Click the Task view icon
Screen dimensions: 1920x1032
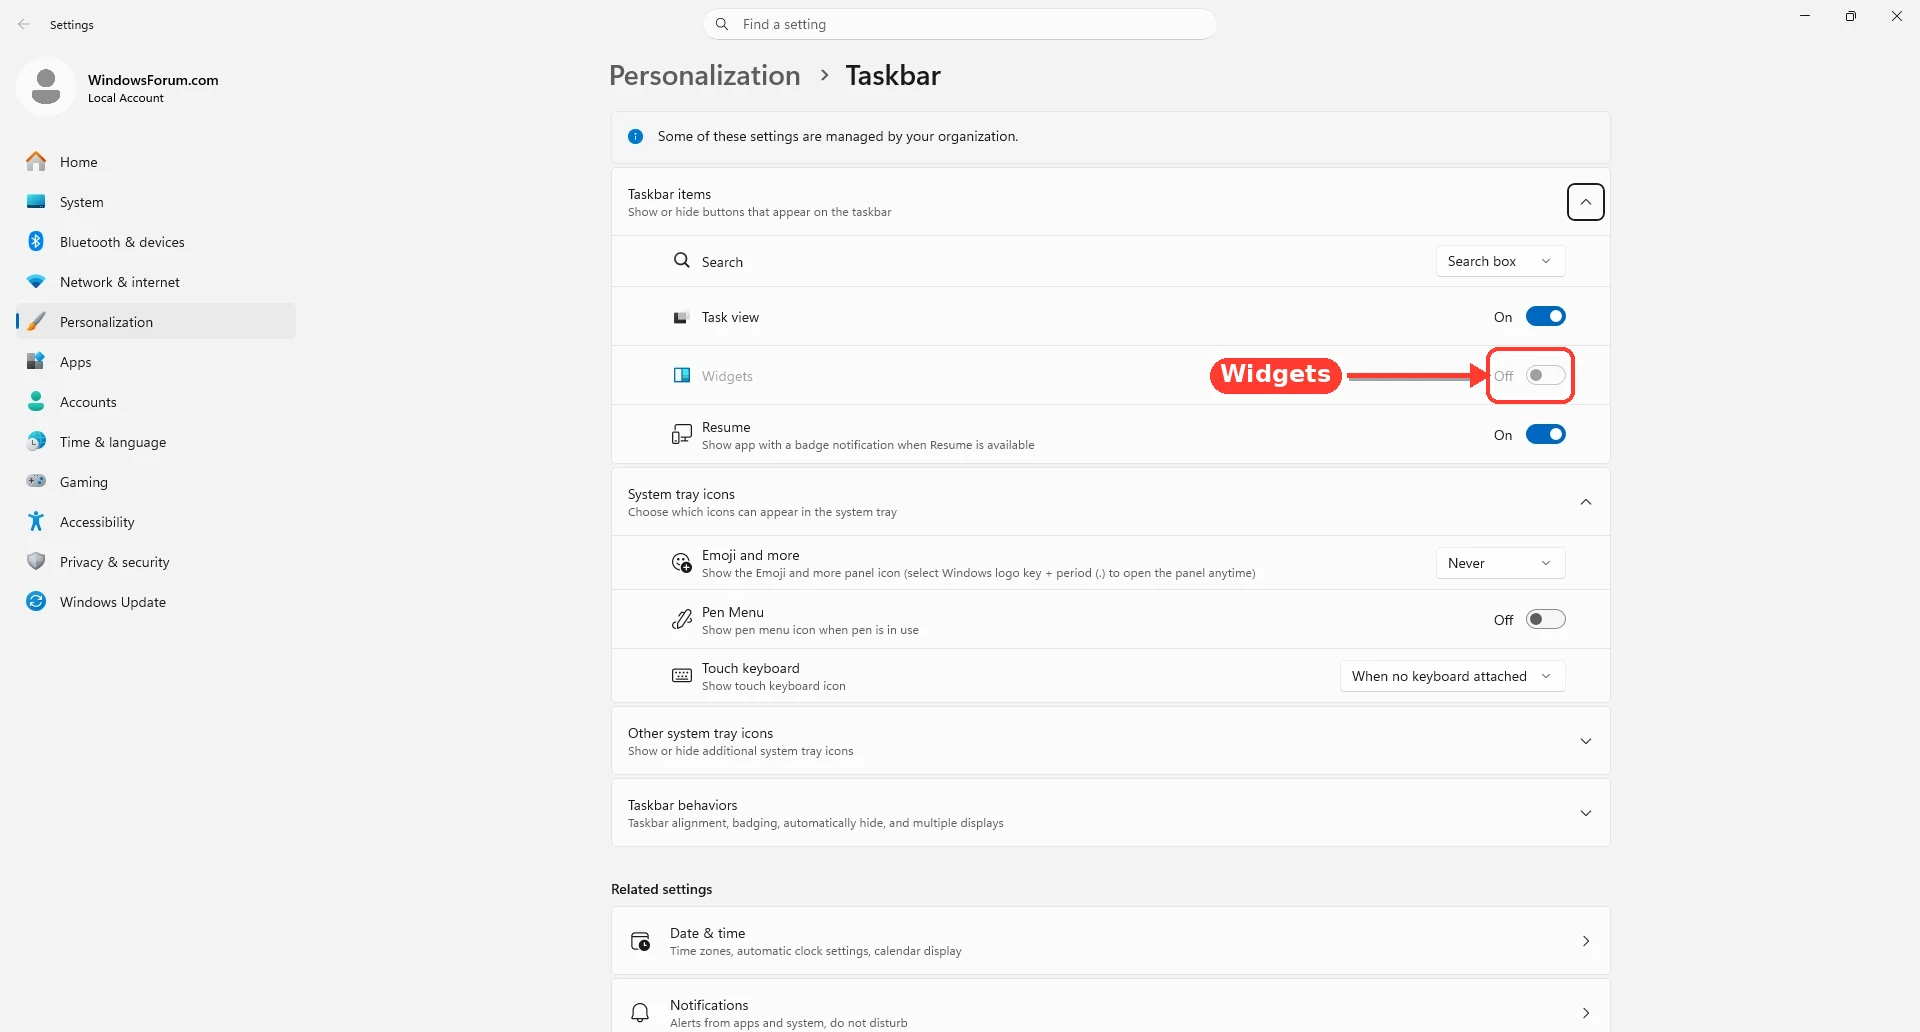681,317
